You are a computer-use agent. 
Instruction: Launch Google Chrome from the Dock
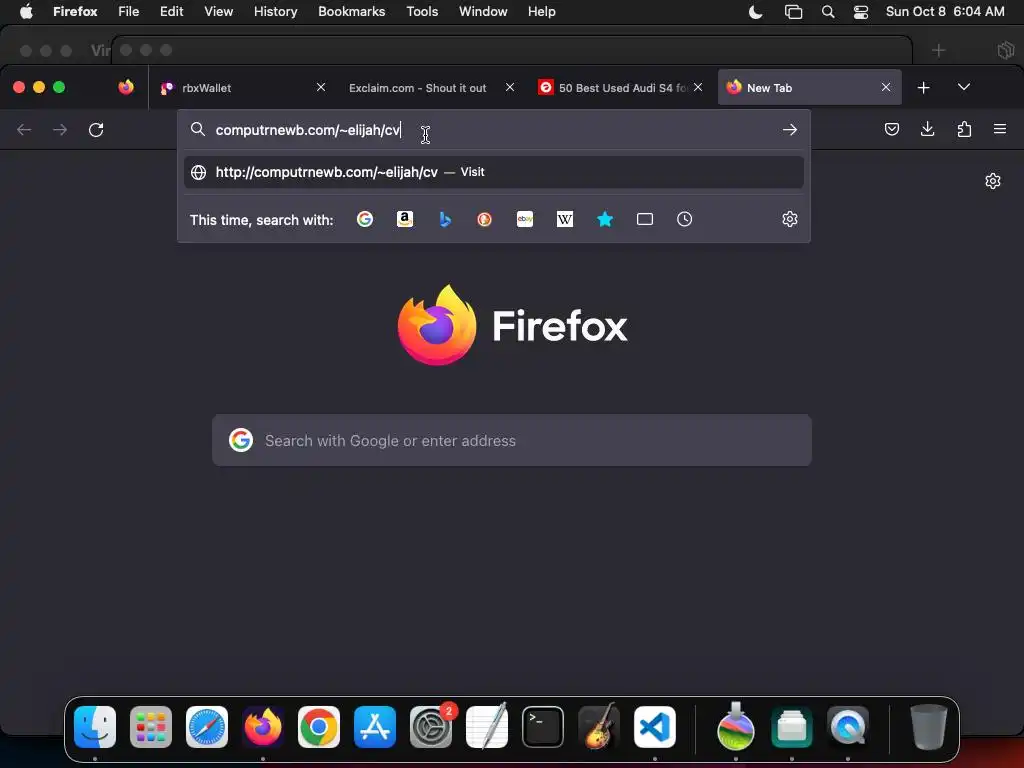click(319, 727)
